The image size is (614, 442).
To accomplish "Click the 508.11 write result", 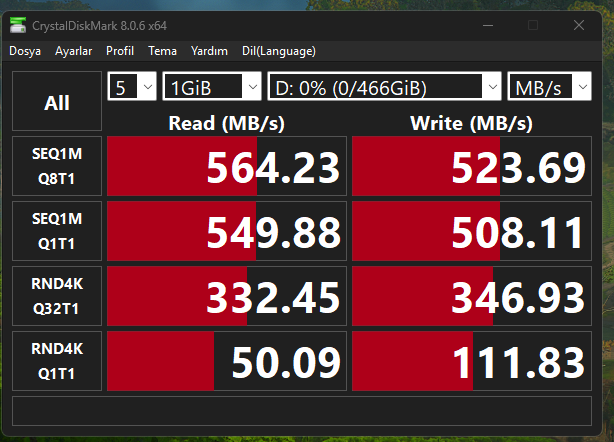I will (x=472, y=231).
